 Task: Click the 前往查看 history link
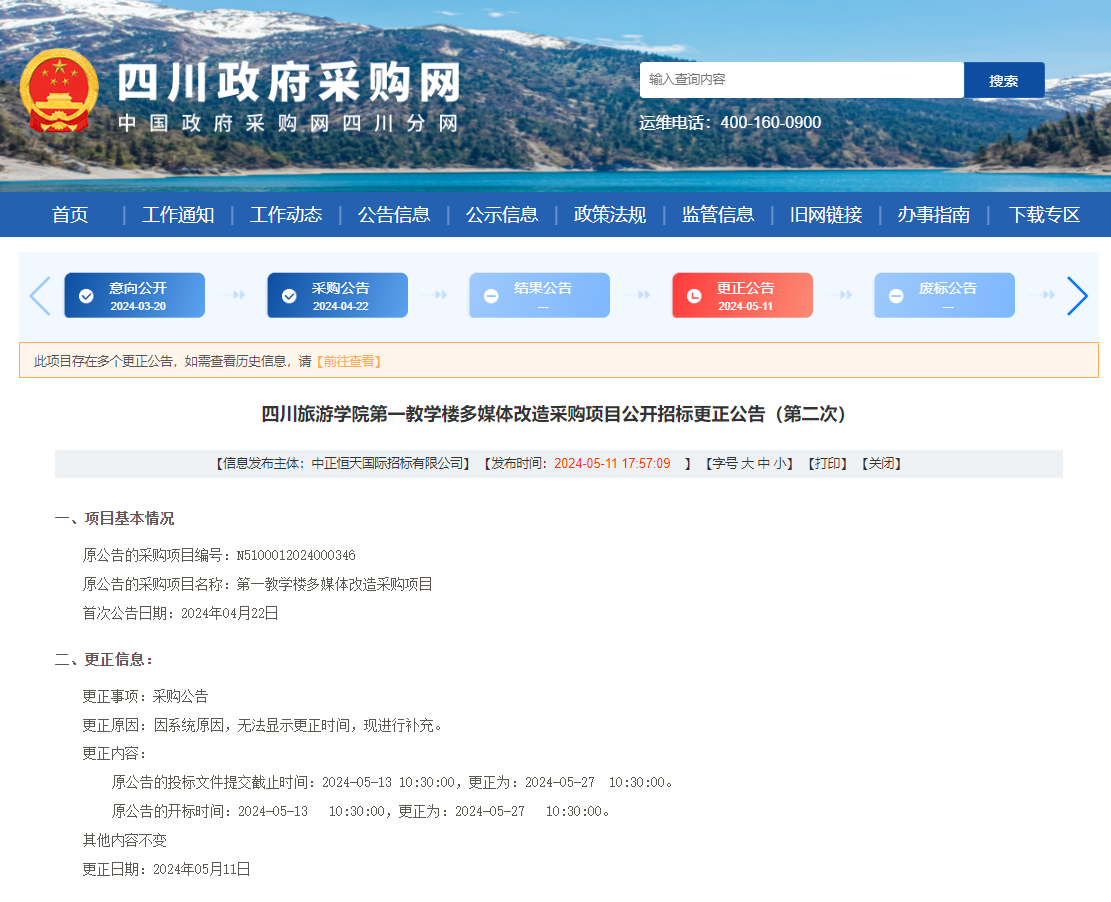coord(349,361)
